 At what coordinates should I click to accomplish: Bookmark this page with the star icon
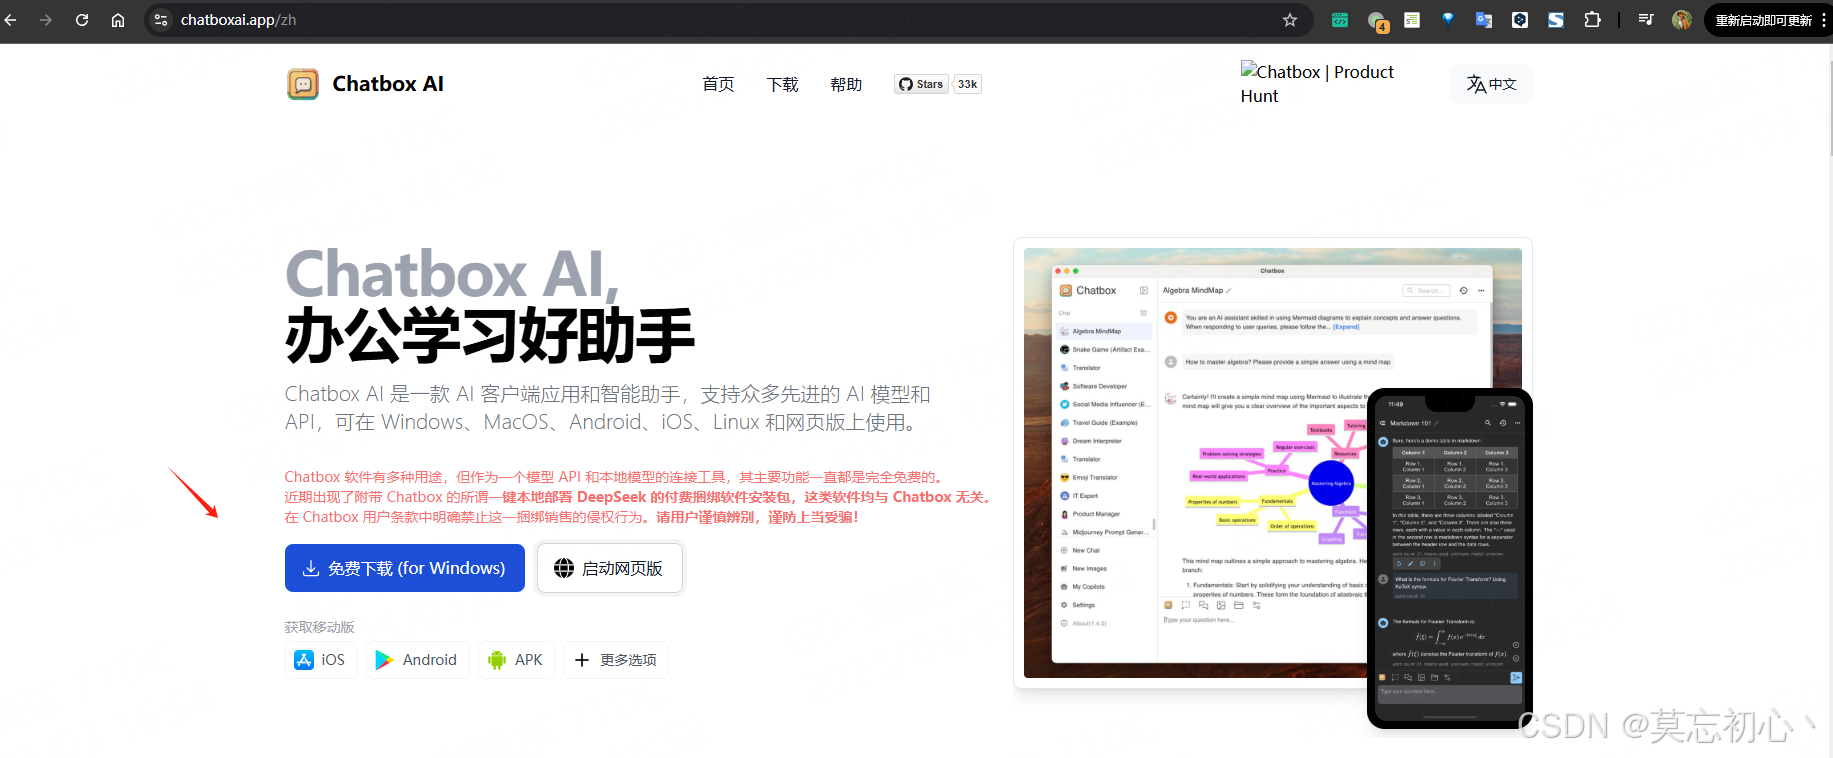pos(1290,20)
